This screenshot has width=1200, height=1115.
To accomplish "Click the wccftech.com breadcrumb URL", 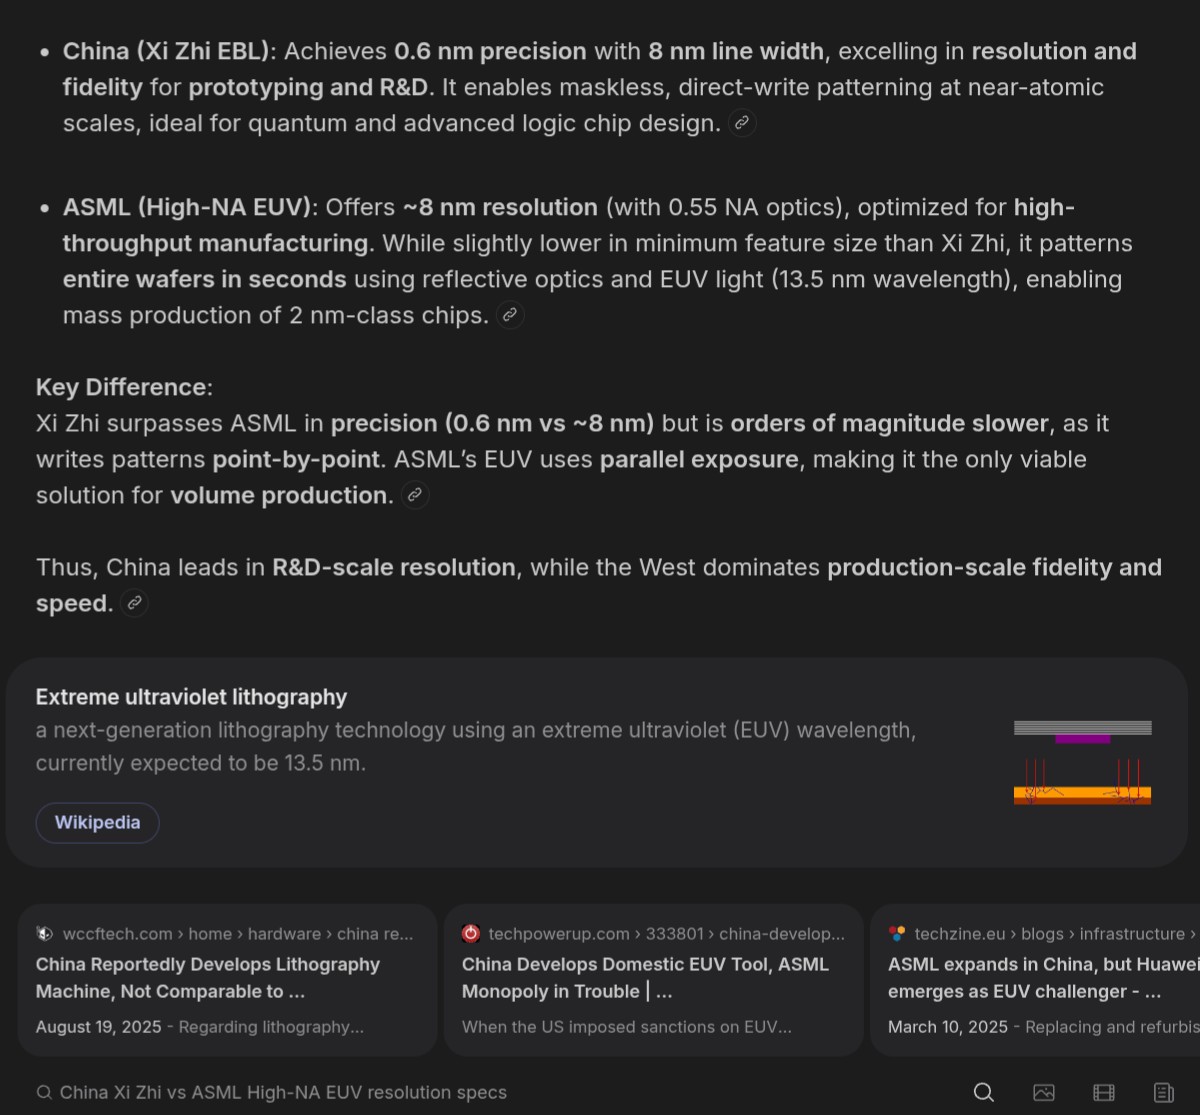I will click(x=238, y=934).
